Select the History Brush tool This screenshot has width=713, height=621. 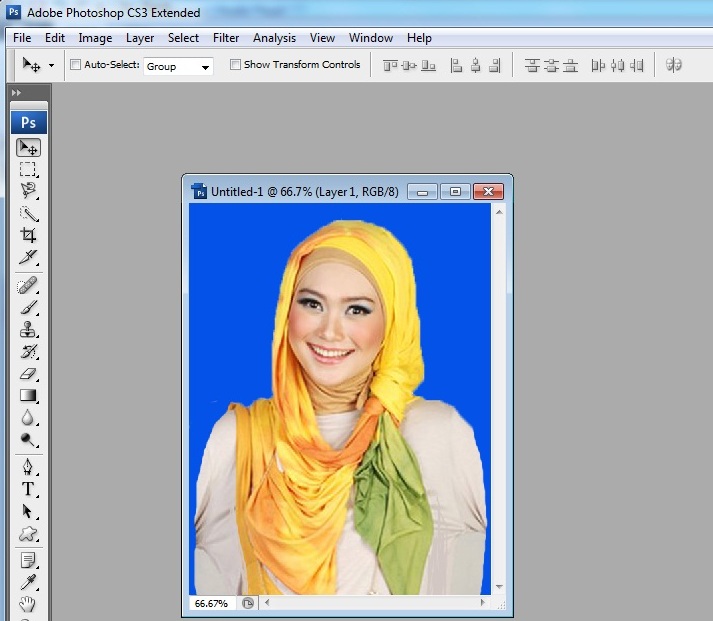pos(28,351)
